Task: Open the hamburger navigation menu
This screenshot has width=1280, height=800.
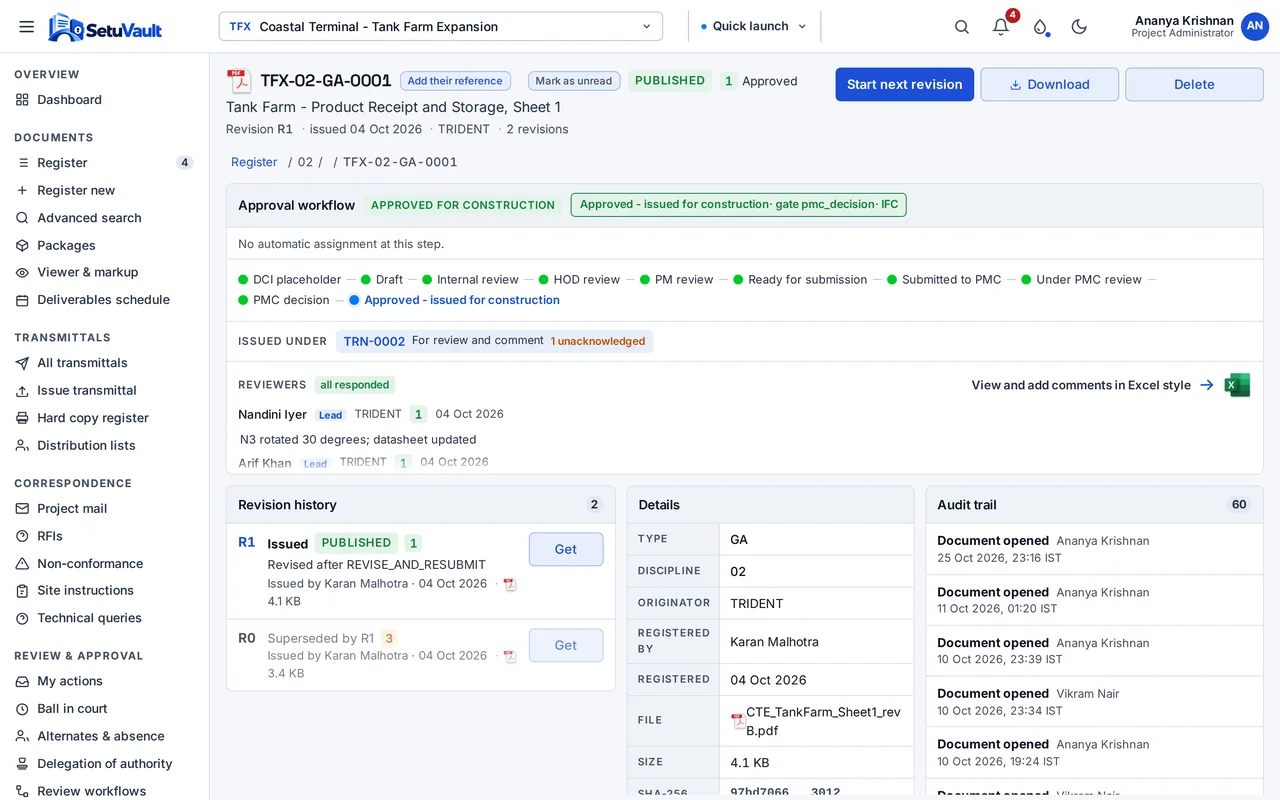Action: click(26, 27)
